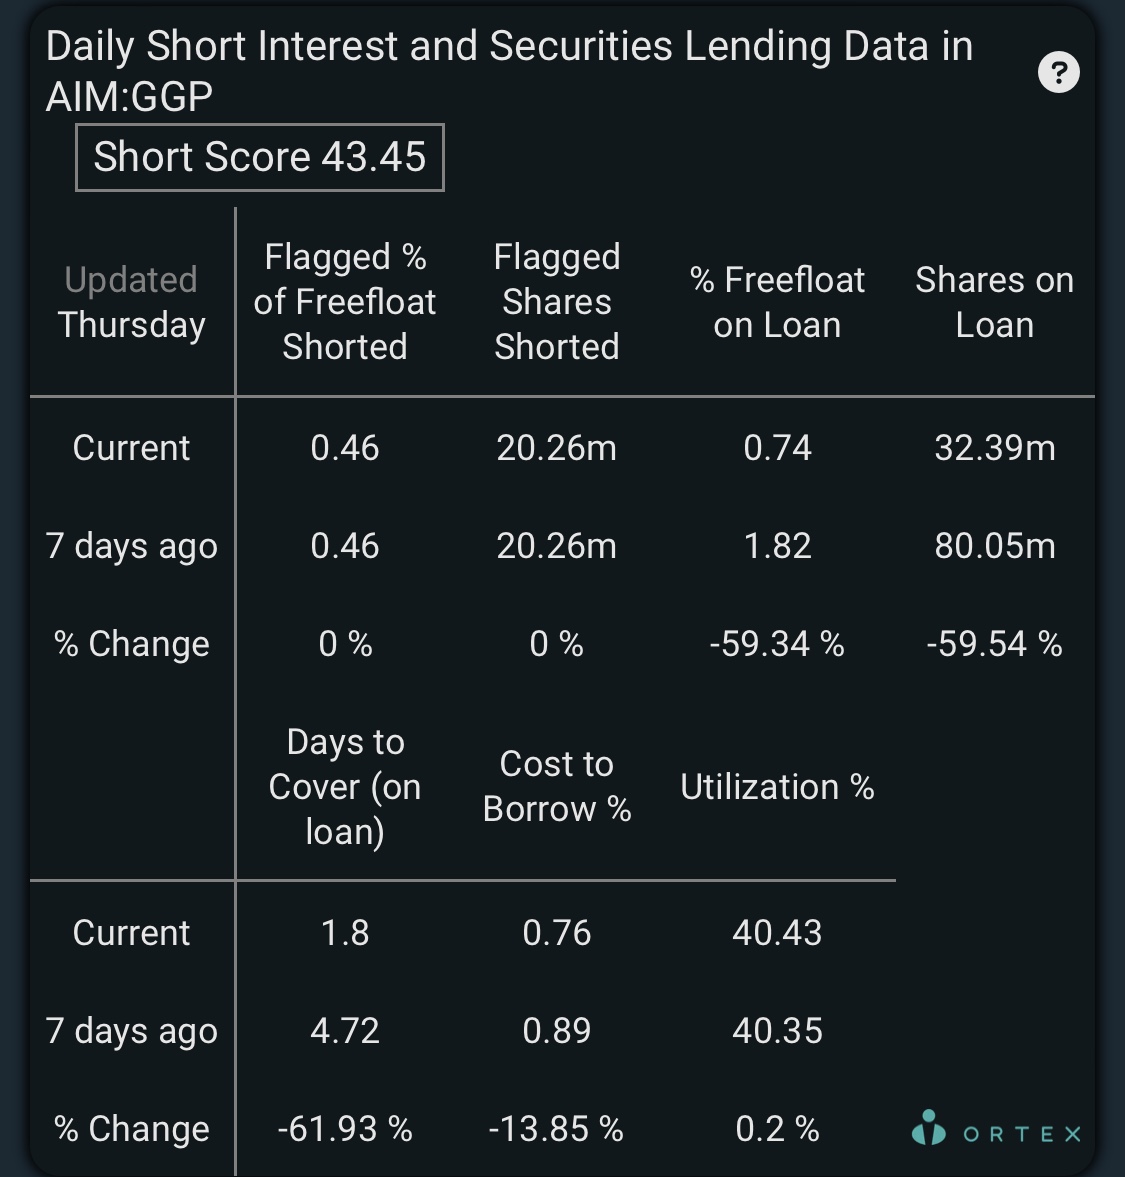This screenshot has width=1125, height=1177.
Task: Select the 80.05m shares on loan value
Action: coord(994,546)
